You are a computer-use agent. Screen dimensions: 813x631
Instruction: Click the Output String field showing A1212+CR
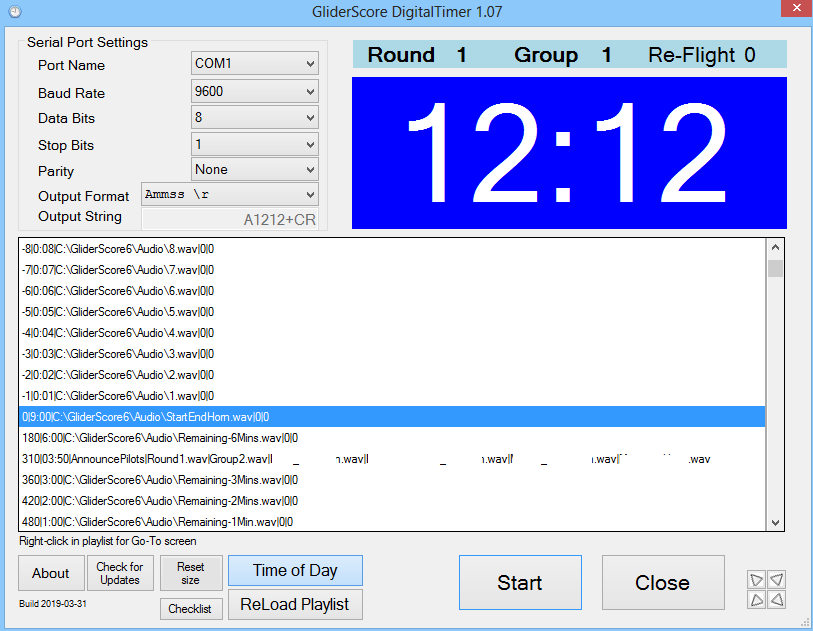pos(230,219)
